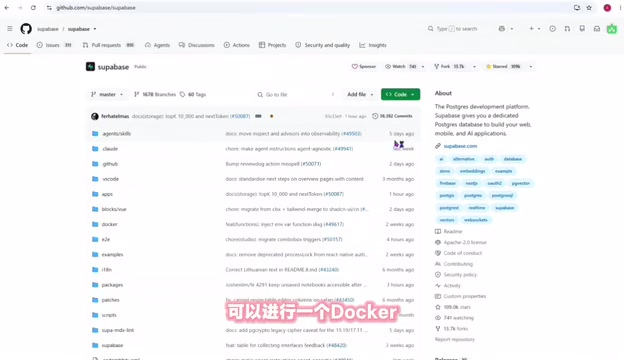Open the Watch options dropdown arrow

[423, 66]
